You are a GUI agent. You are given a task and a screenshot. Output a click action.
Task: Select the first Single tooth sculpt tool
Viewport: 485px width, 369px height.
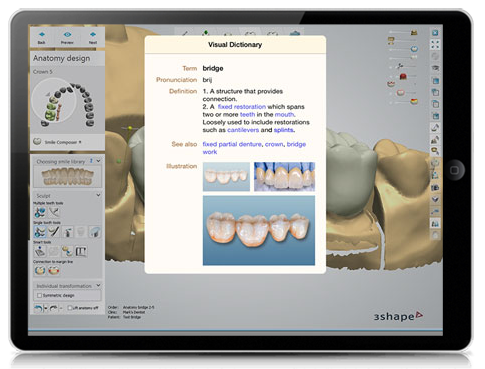(40, 231)
